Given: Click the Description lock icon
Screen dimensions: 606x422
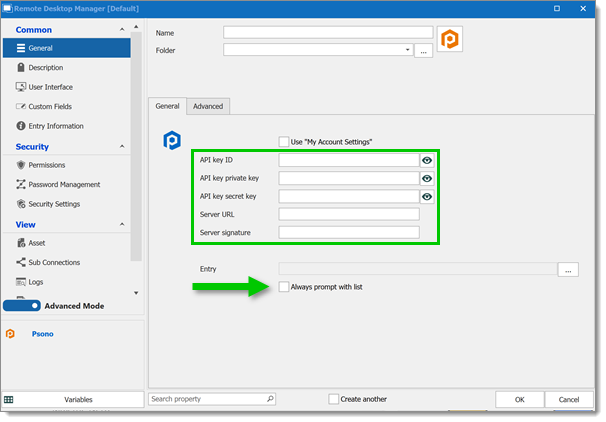Looking at the screenshot, I should pyautogui.click(x=21, y=67).
